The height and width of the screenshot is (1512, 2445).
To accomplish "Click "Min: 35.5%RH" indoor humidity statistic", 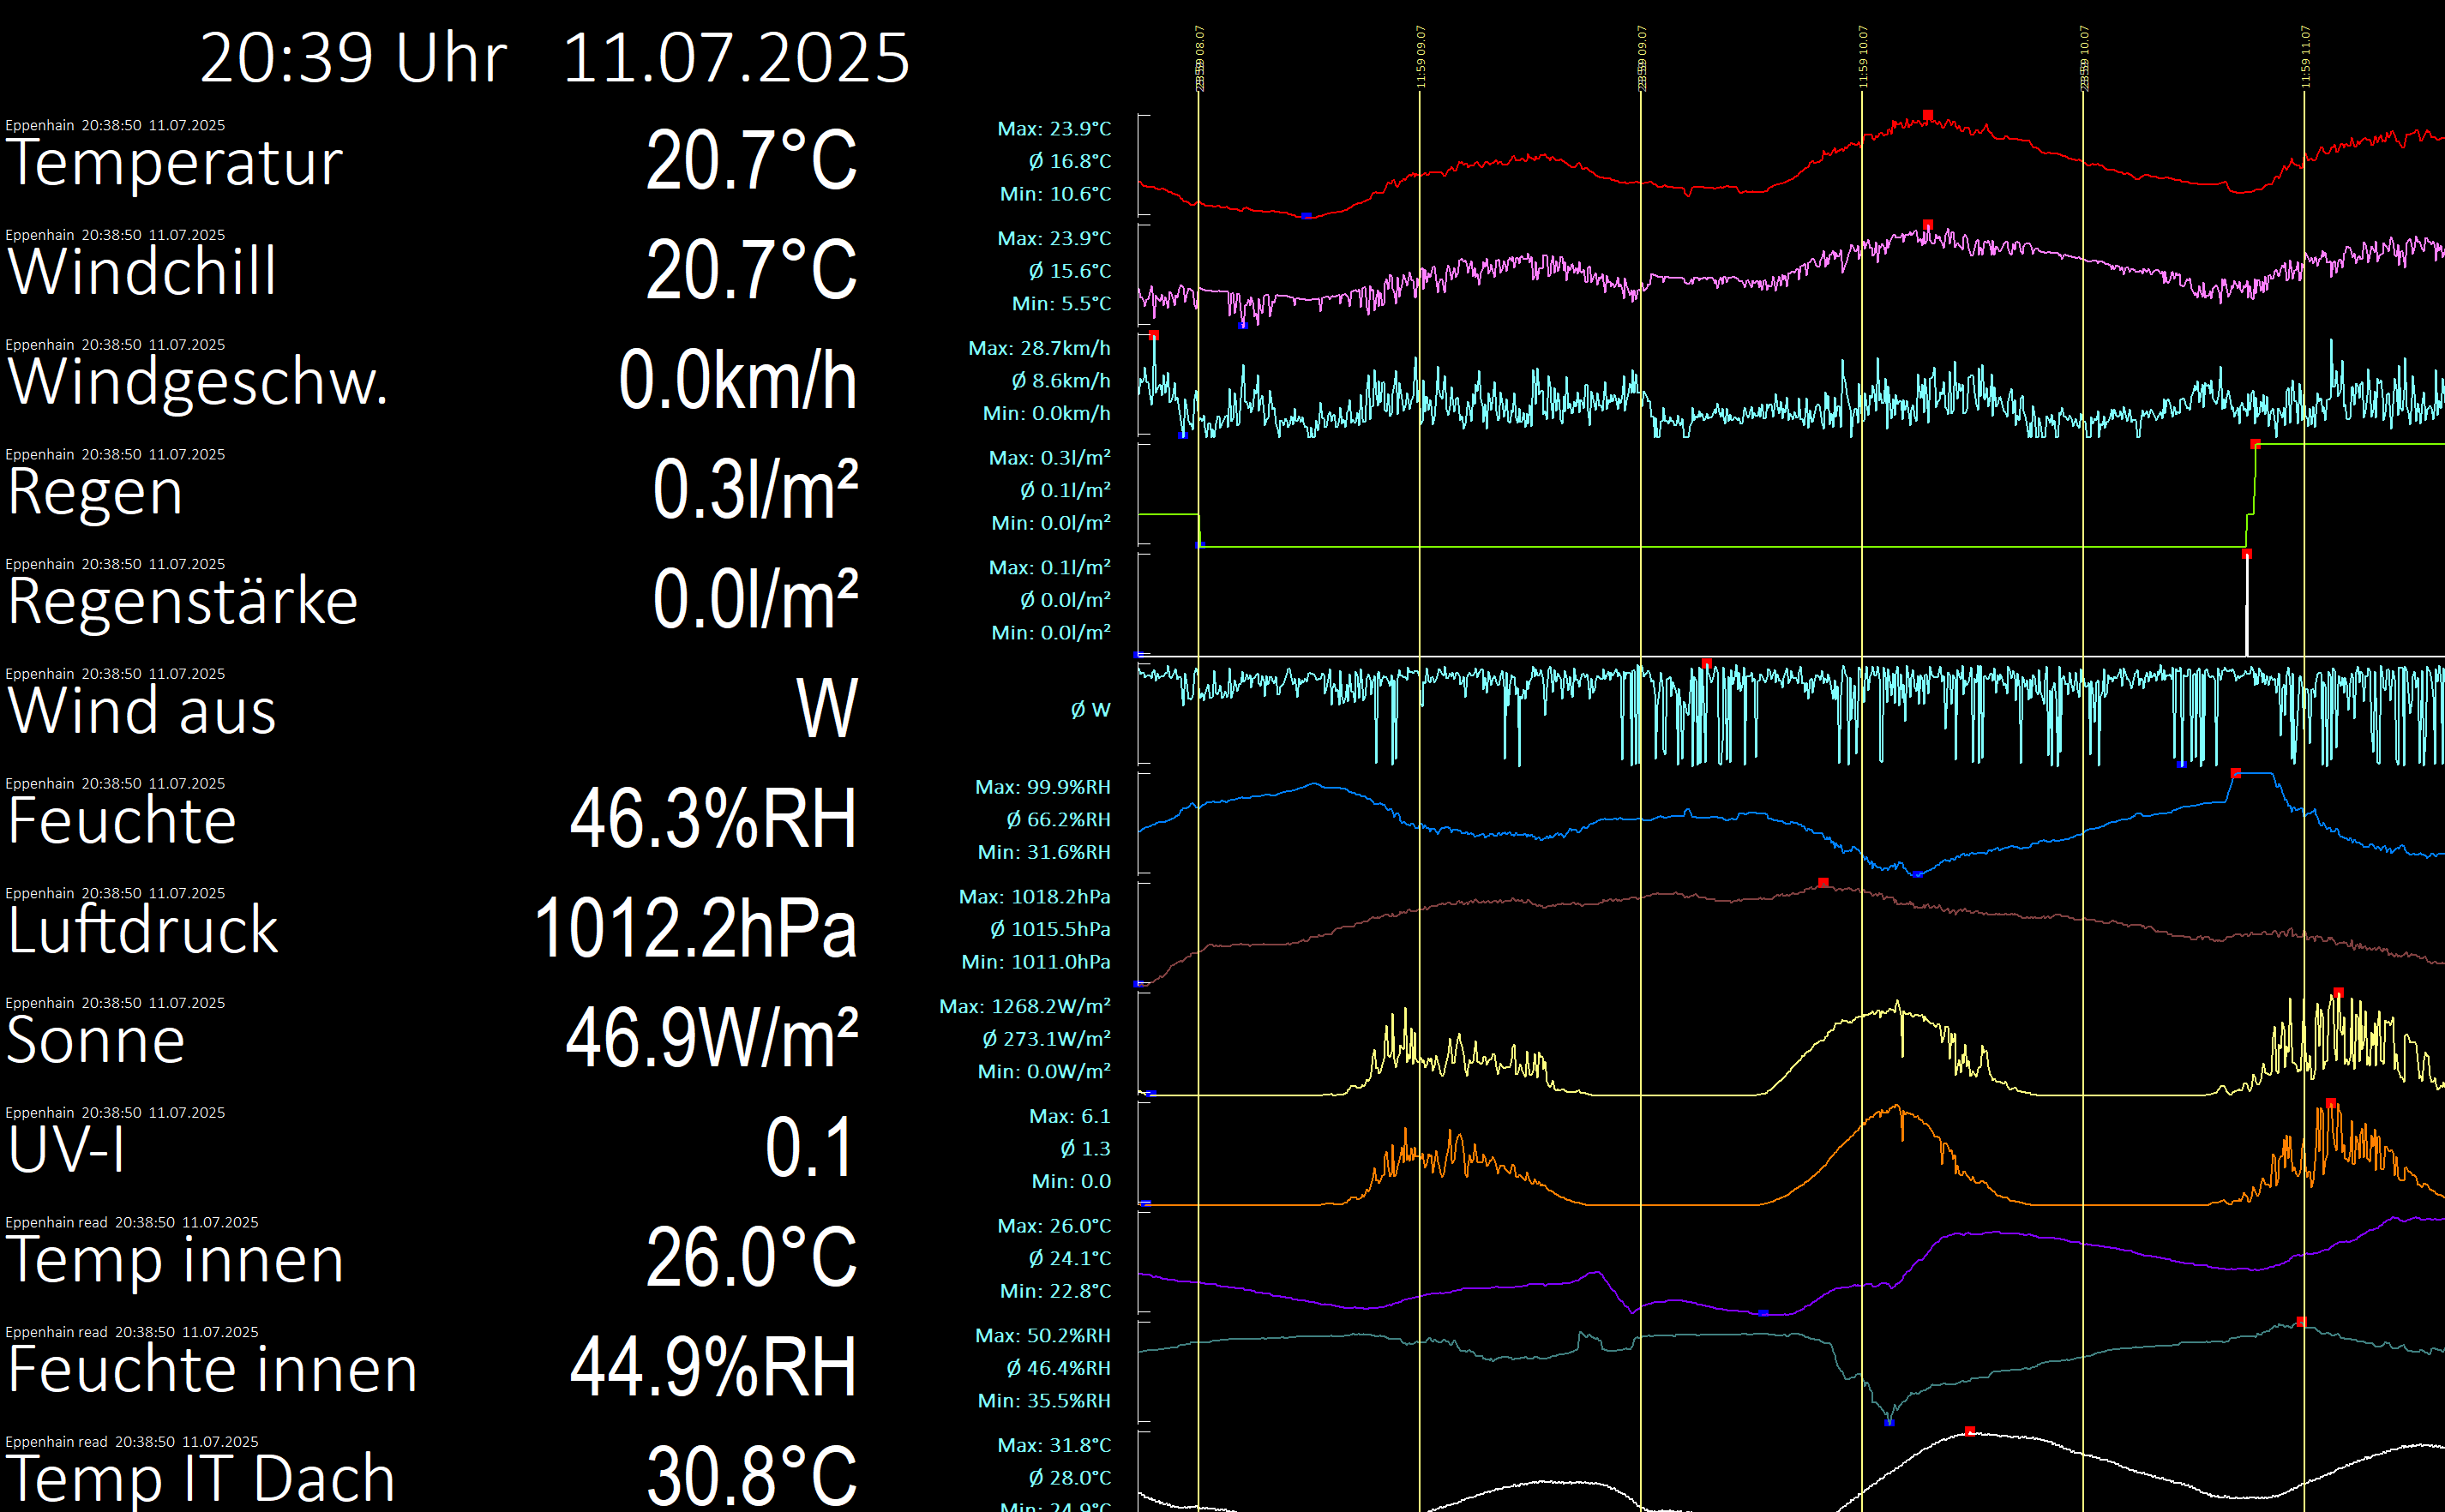I will [x=1044, y=1401].
